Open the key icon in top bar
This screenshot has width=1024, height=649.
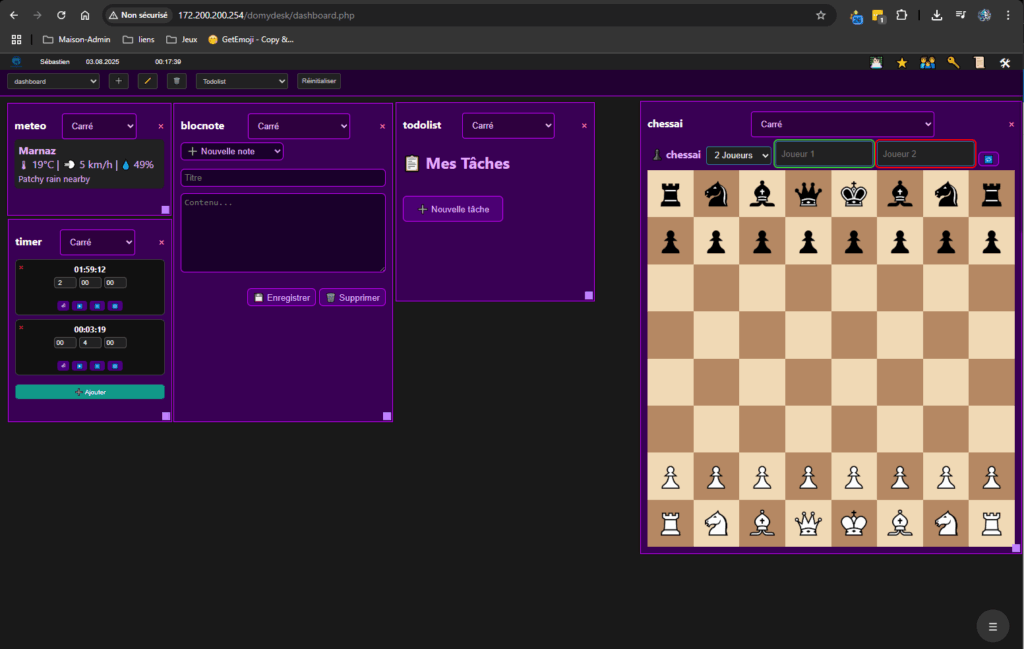point(953,63)
